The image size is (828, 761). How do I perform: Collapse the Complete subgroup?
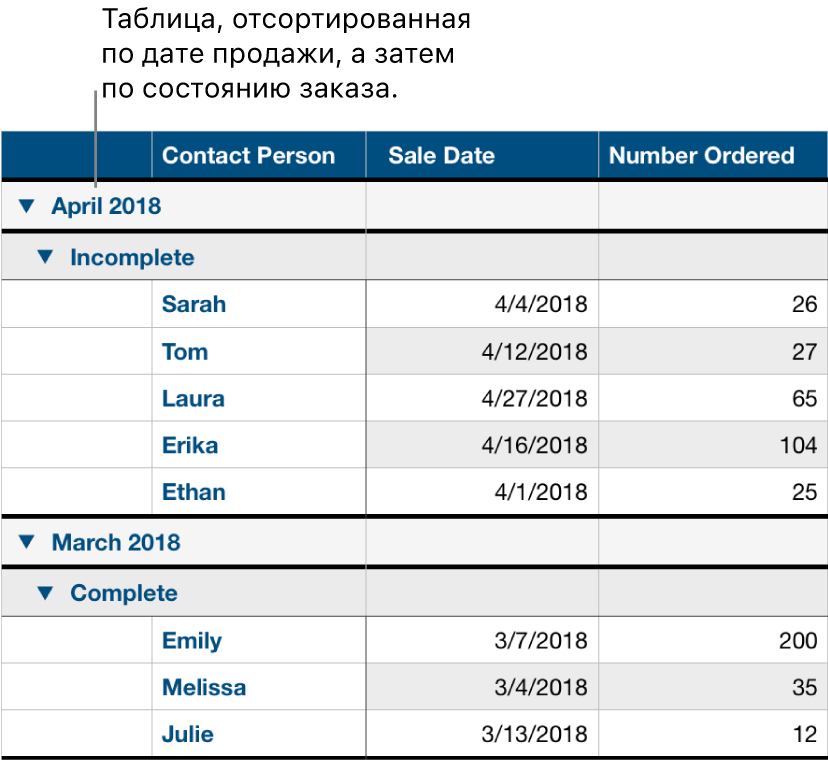coord(48,591)
